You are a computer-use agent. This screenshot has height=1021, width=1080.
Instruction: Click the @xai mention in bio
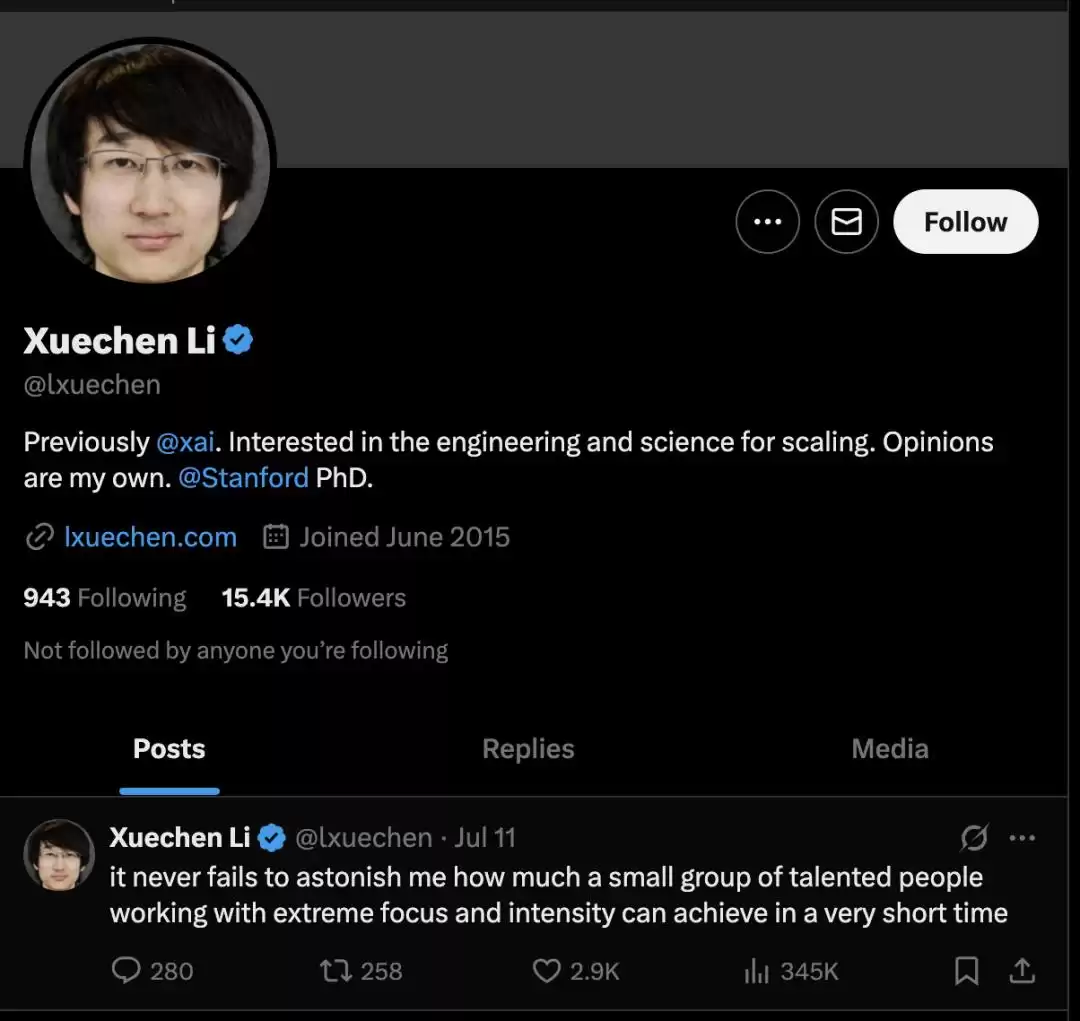pos(186,442)
